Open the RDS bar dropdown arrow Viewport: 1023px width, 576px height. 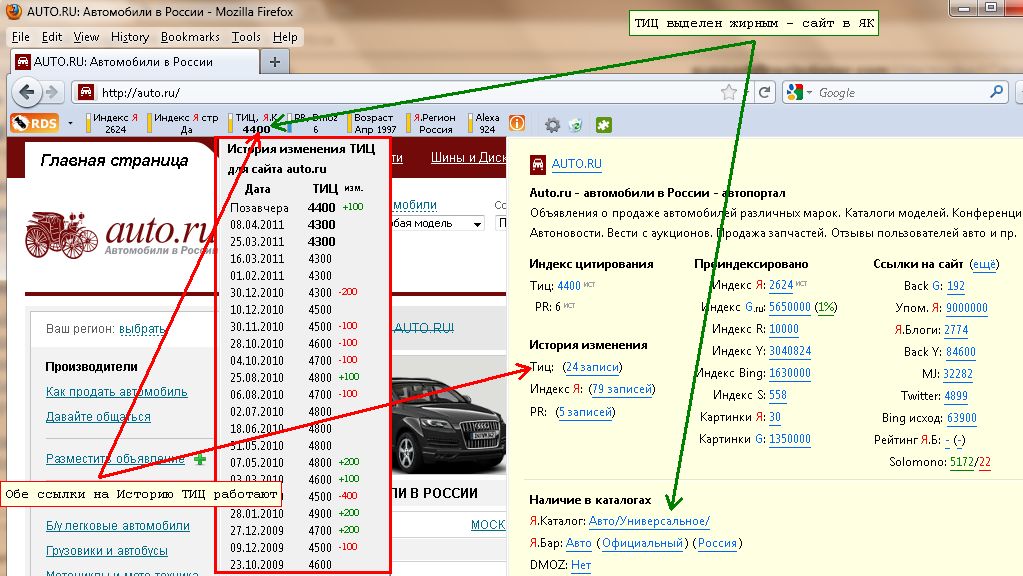tap(72, 124)
